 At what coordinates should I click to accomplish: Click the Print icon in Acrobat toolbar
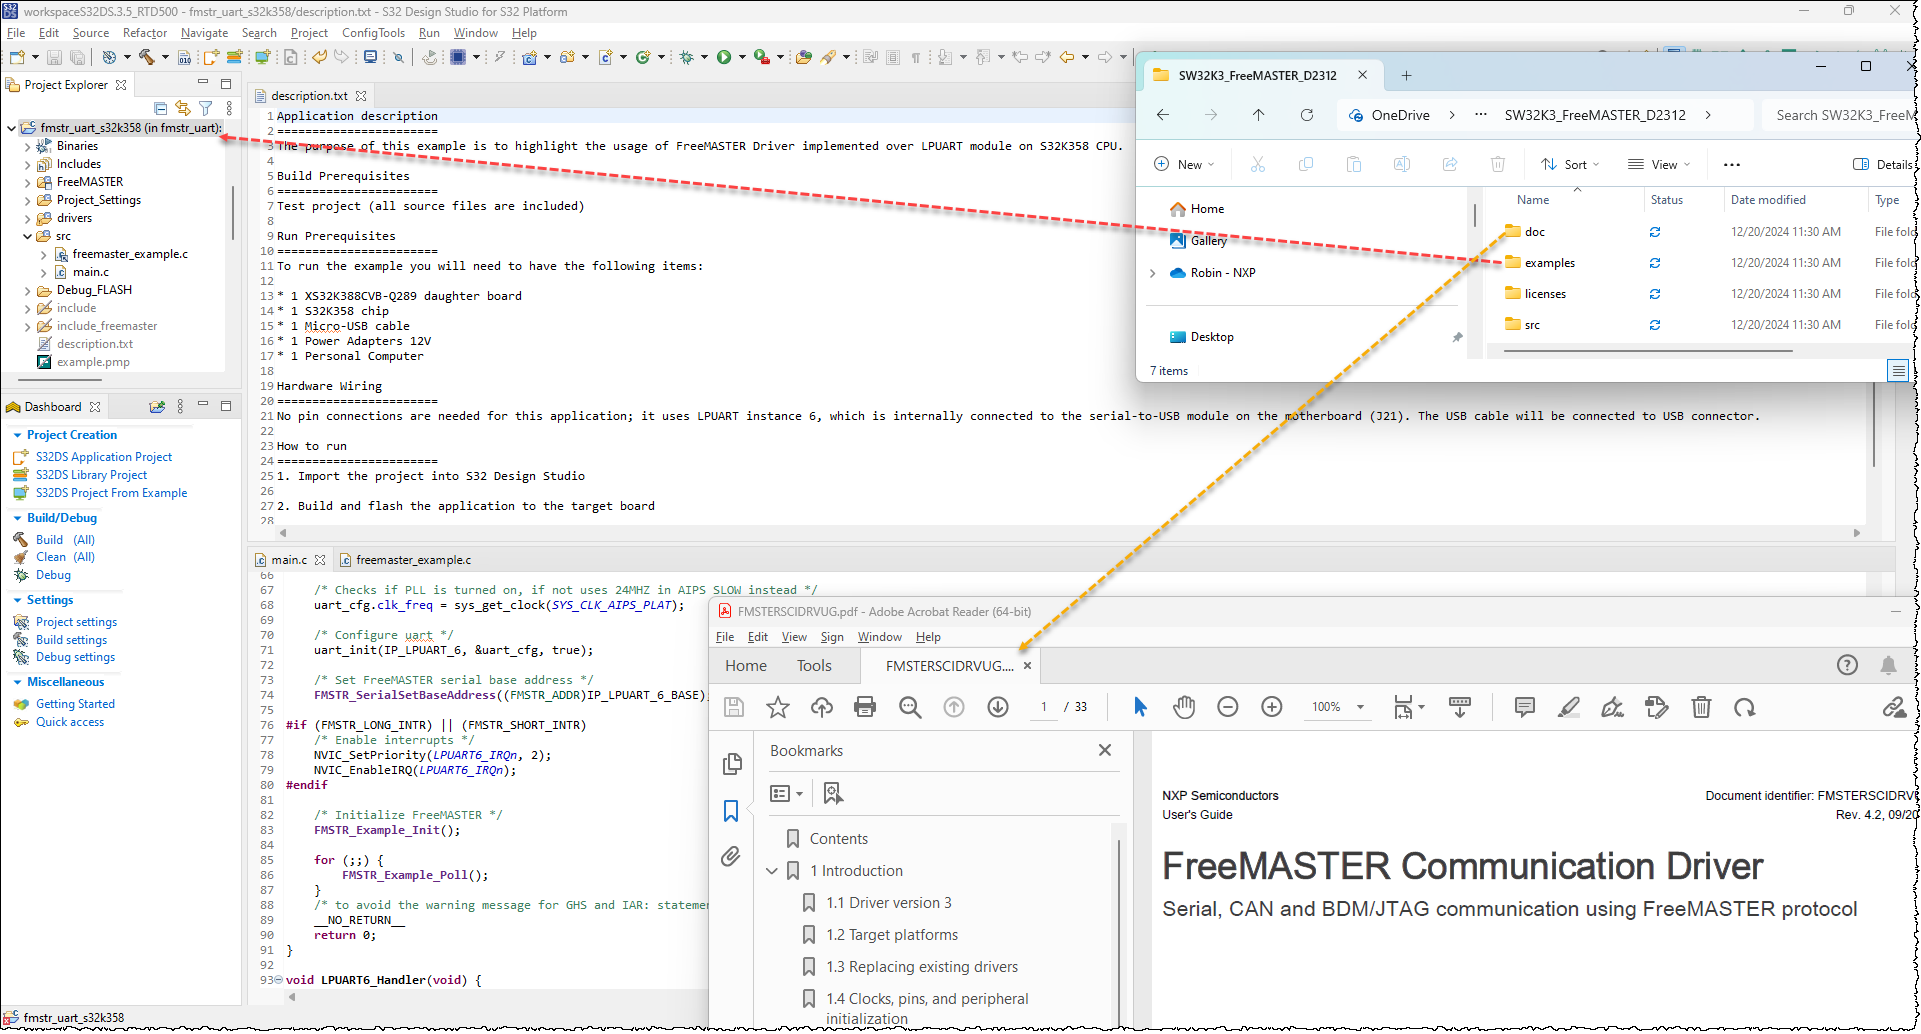pyautogui.click(x=865, y=707)
